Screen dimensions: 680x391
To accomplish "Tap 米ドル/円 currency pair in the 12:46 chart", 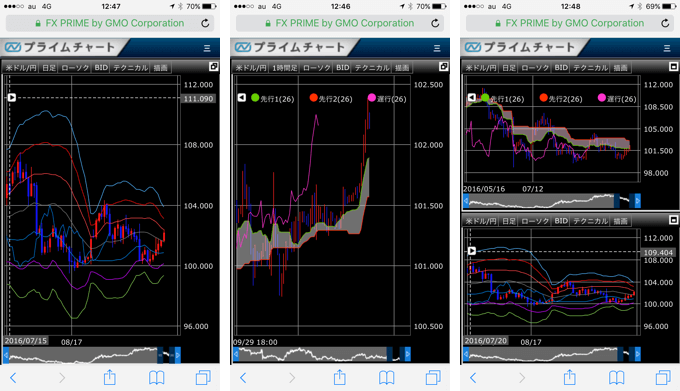I will [251, 68].
